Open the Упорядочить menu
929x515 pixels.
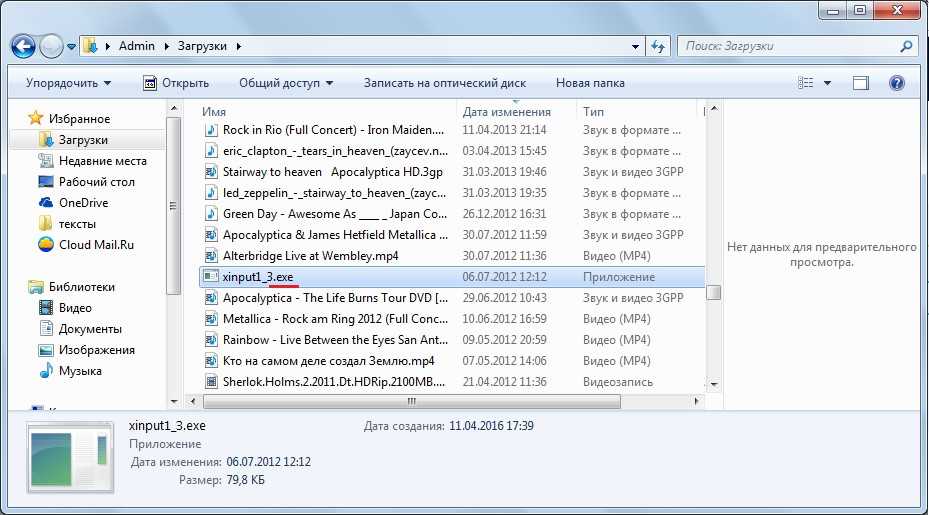(x=68, y=83)
